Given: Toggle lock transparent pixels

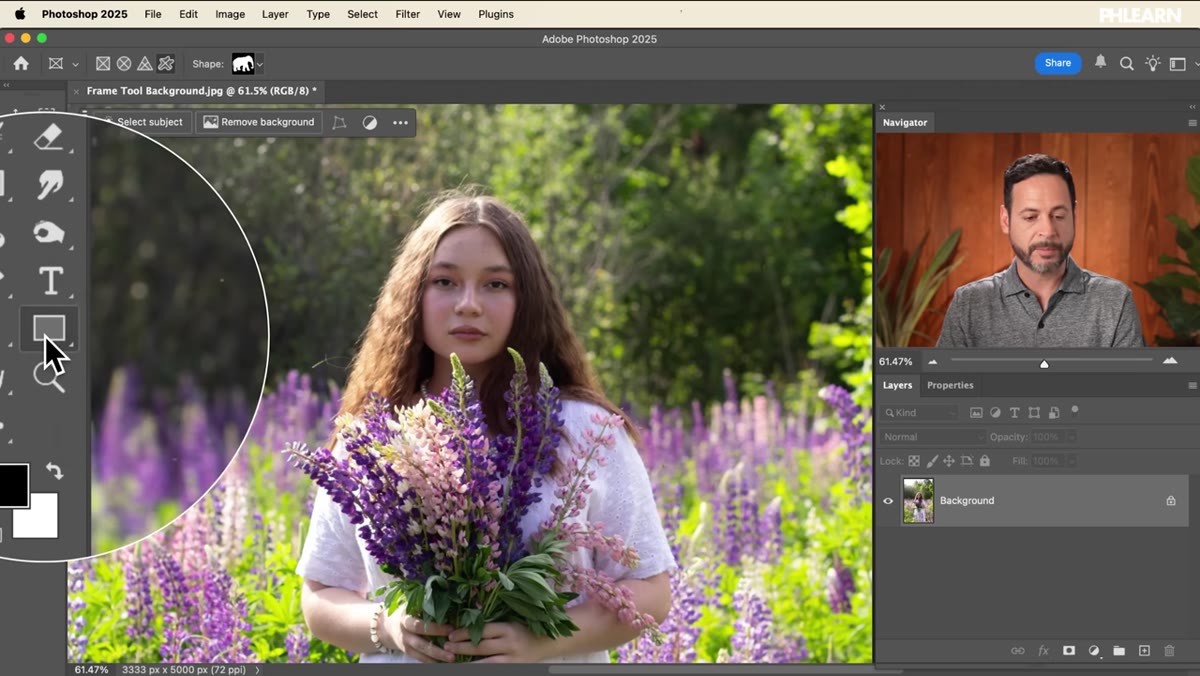Looking at the screenshot, I should tap(914, 461).
